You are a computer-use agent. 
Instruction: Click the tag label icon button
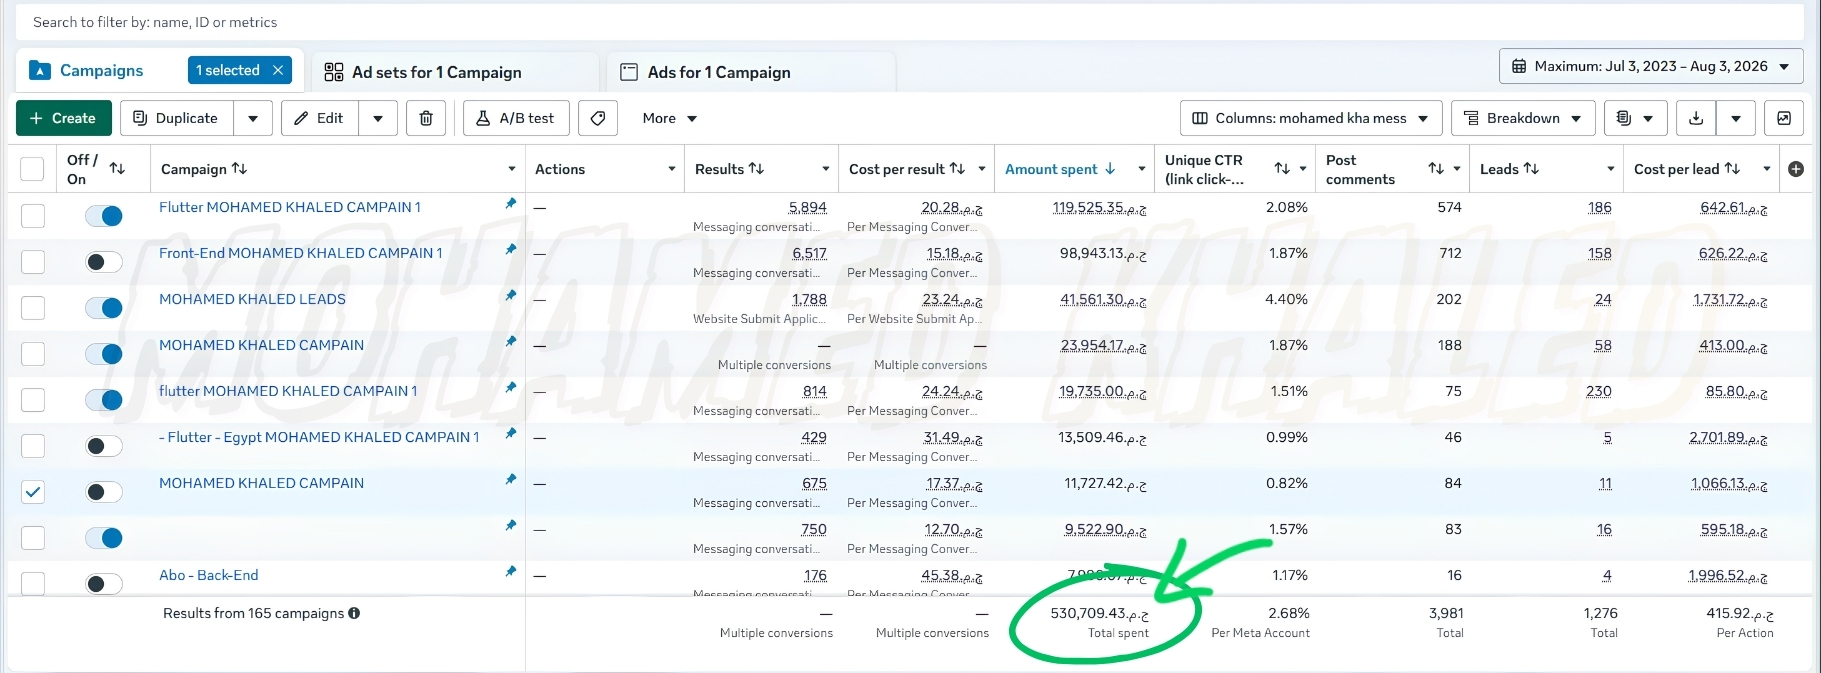[598, 118]
